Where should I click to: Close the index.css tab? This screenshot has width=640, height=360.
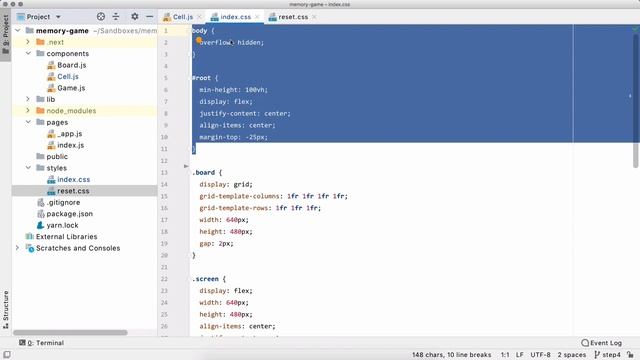pyautogui.click(x=257, y=17)
